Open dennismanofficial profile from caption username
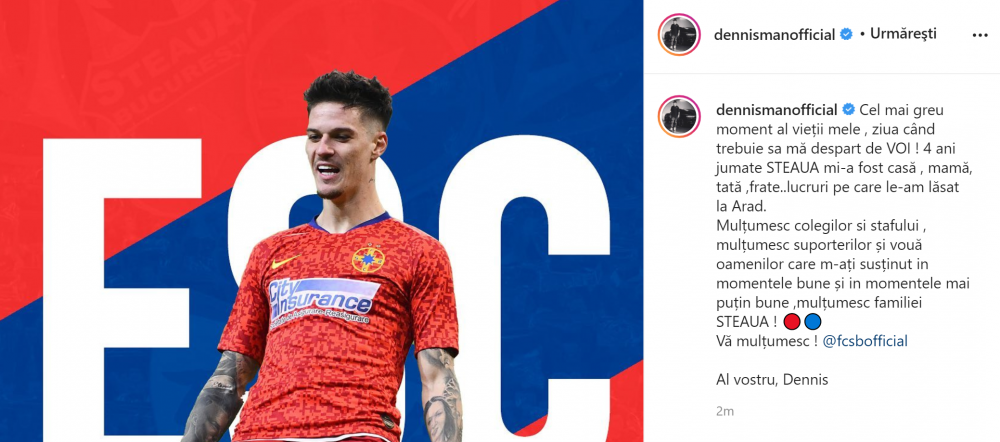Viewport: 1000px width, 442px height. tap(776, 110)
